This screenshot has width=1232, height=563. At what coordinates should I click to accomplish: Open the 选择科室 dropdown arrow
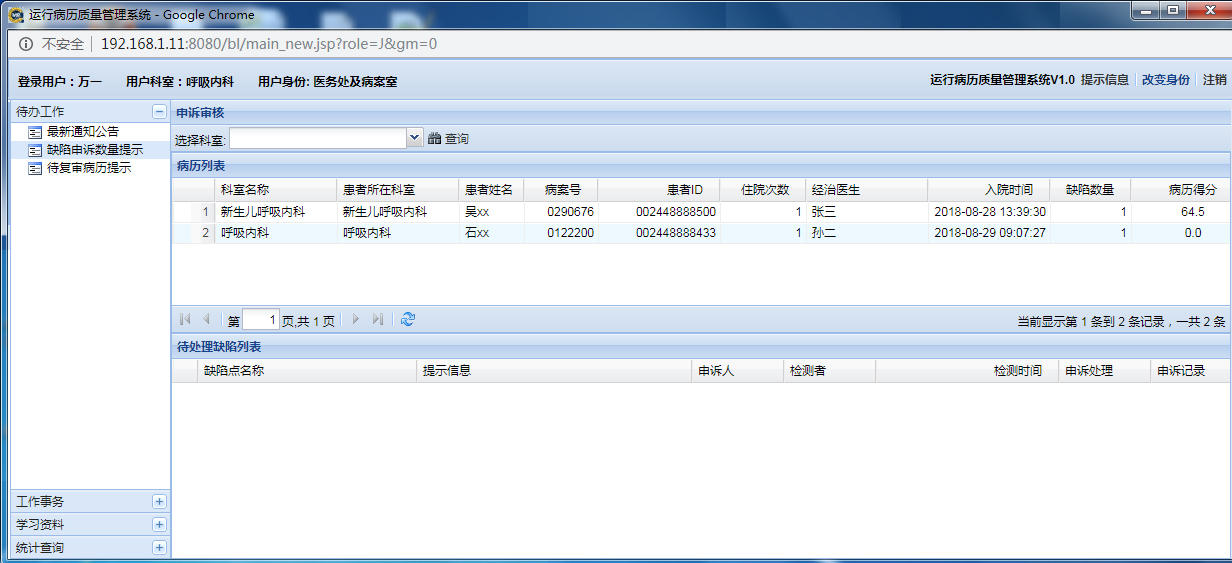click(415, 138)
